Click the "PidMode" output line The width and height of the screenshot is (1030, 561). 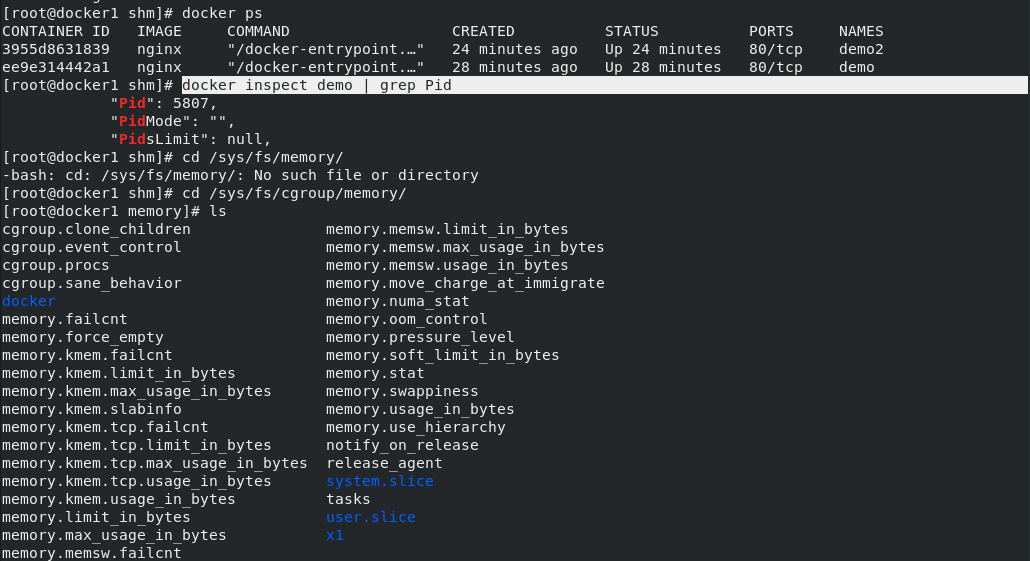pos(173,121)
